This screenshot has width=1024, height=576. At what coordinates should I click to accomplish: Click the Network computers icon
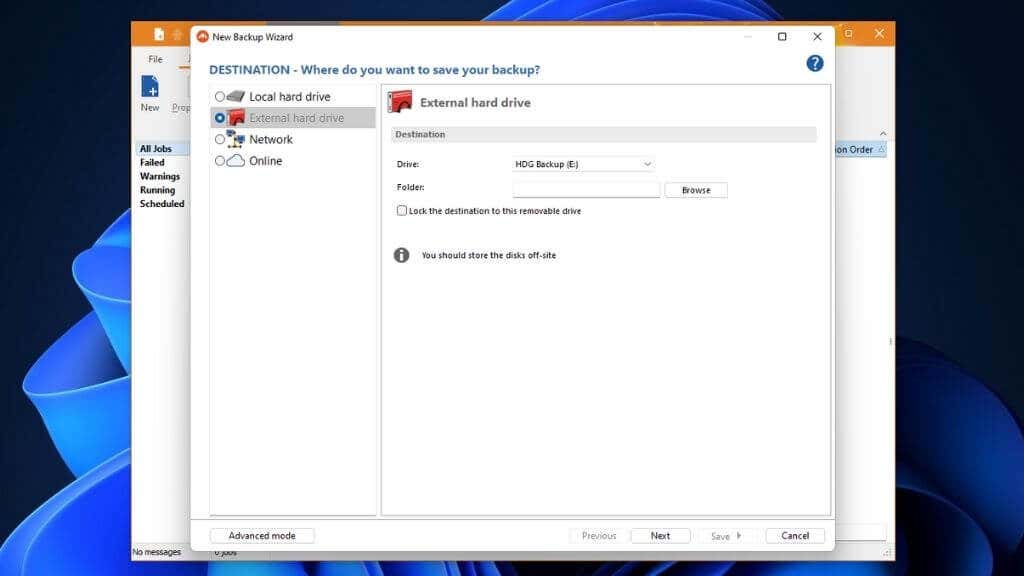pyautogui.click(x=235, y=138)
